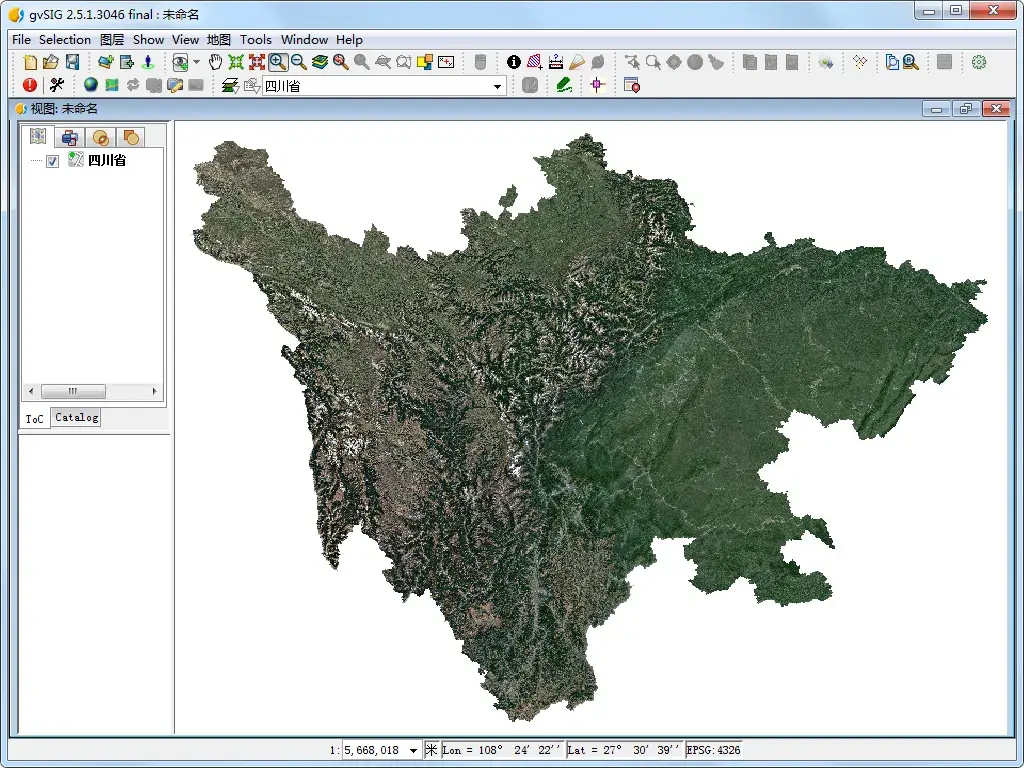Activate the Zoom In tool
Screen dimensions: 1024x768
(x=278, y=61)
